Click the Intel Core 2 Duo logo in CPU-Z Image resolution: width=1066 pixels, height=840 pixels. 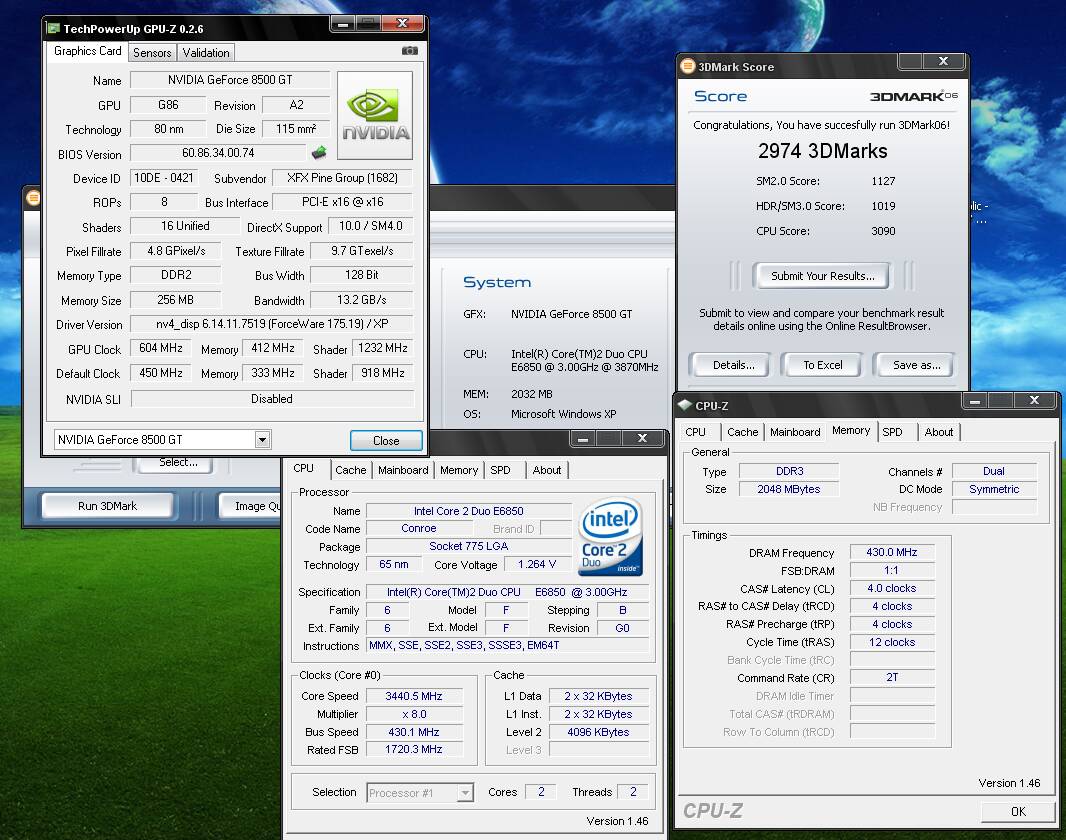[611, 537]
